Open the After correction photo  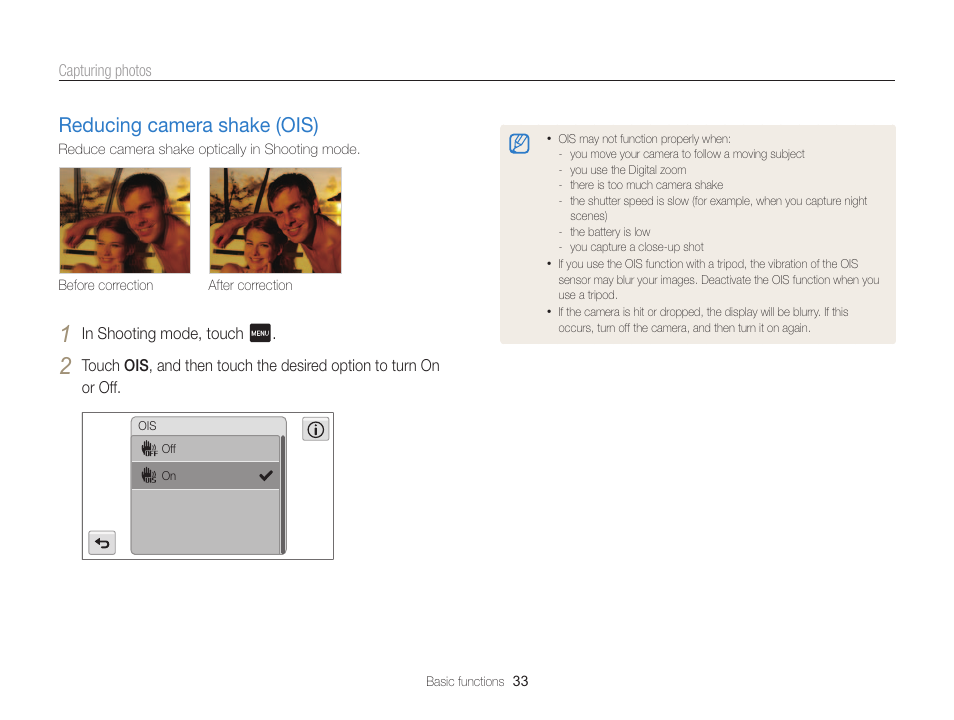(275, 220)
